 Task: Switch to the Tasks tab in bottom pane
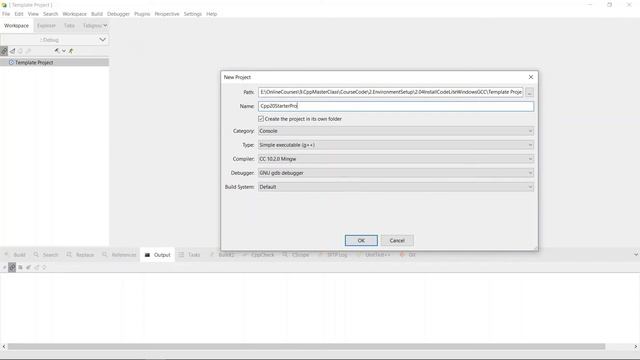click(189, 255)
